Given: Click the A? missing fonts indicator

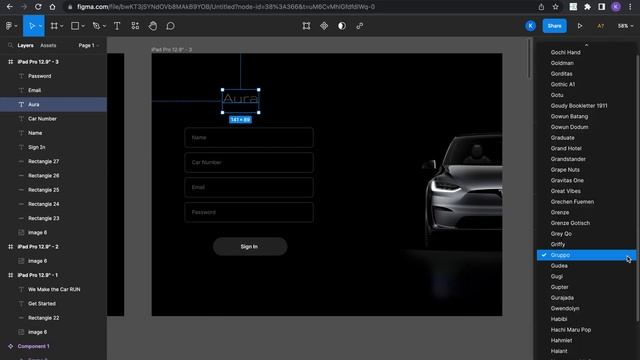Looking at the screenshot, I should coord(600,26).
